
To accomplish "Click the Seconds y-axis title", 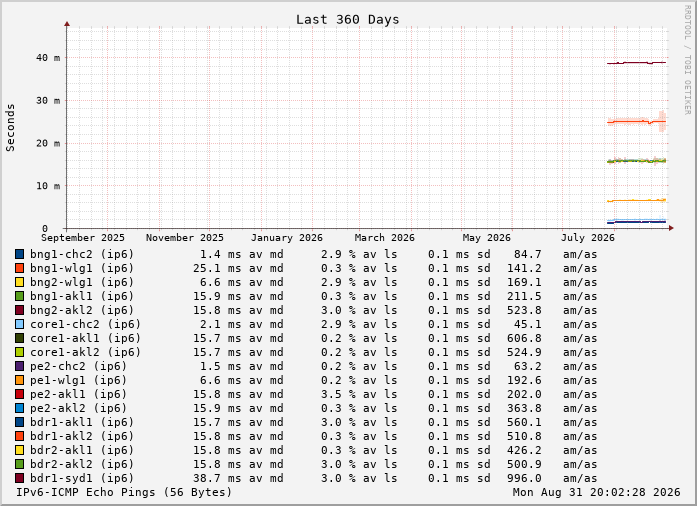I will pyautogui.click(x=10, y=128).
